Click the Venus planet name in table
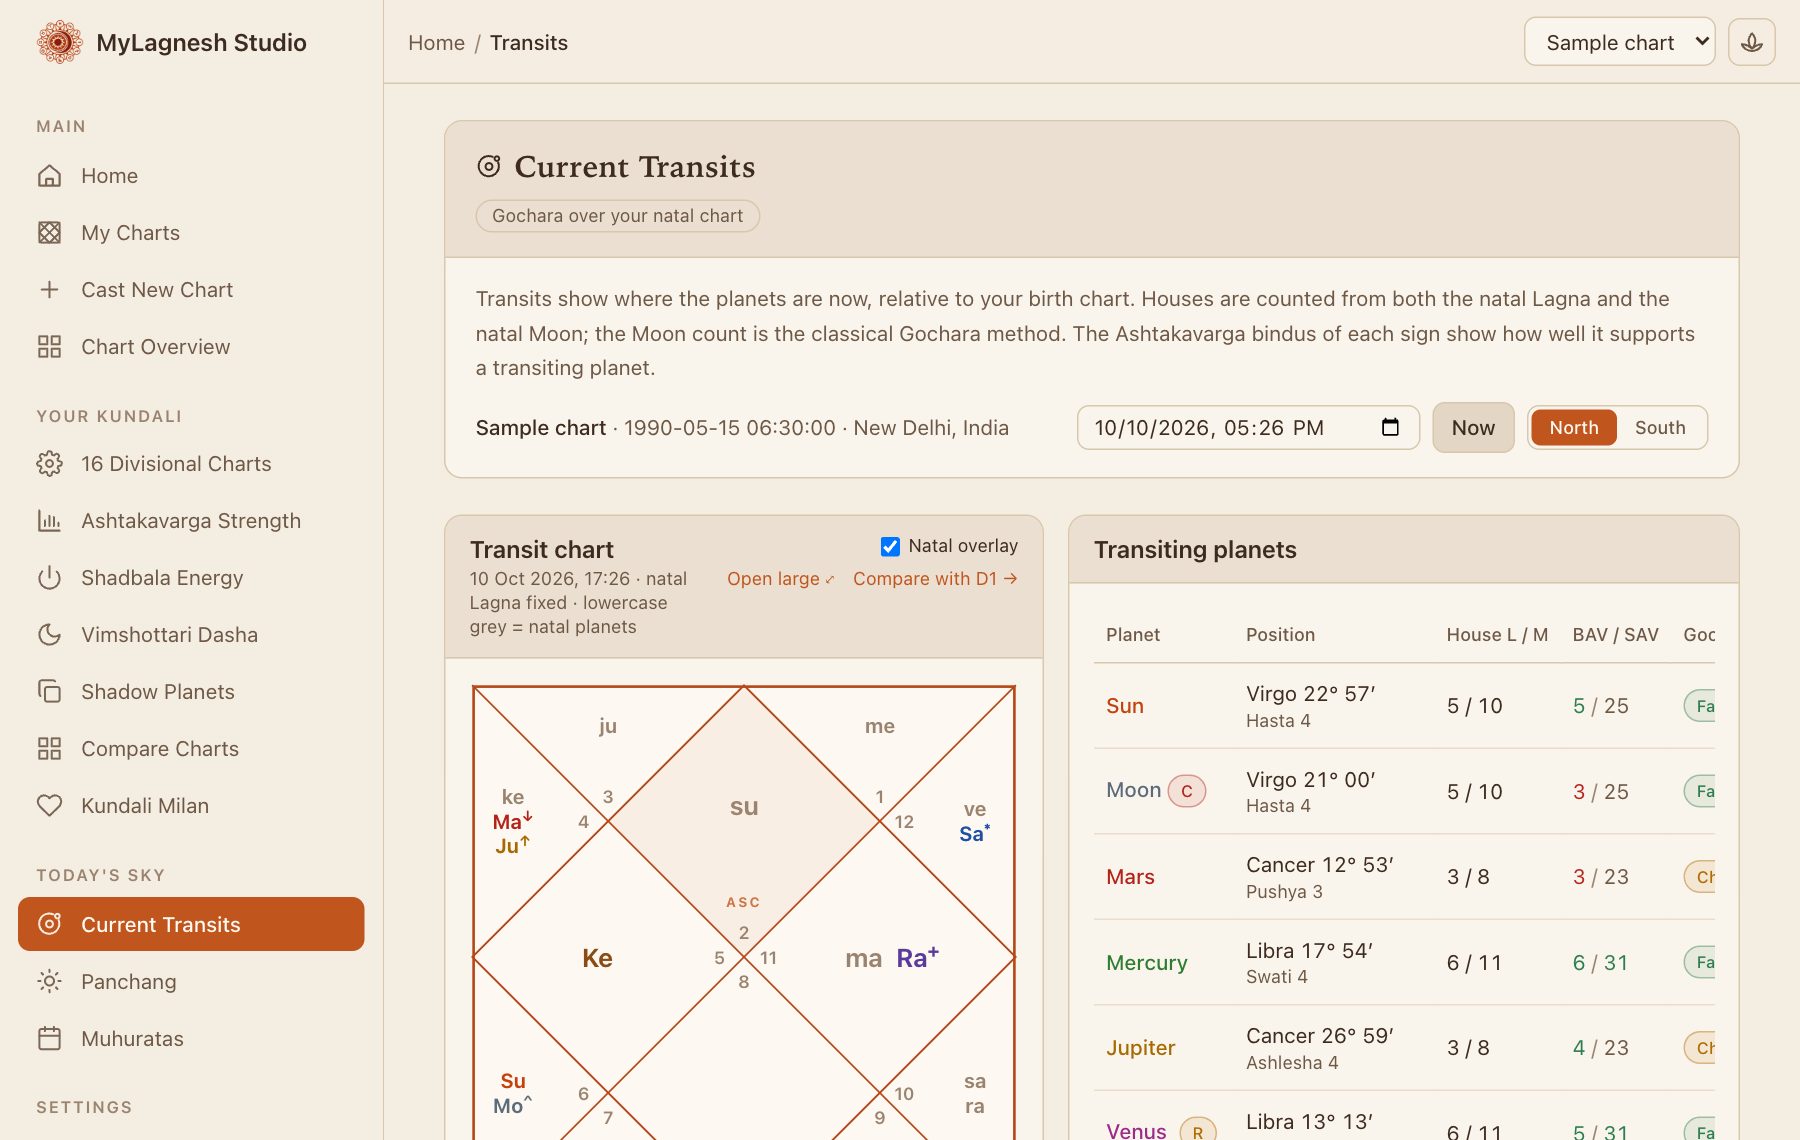The height and width of the screenshot is (1140, 1800). click(1136, 1131)
